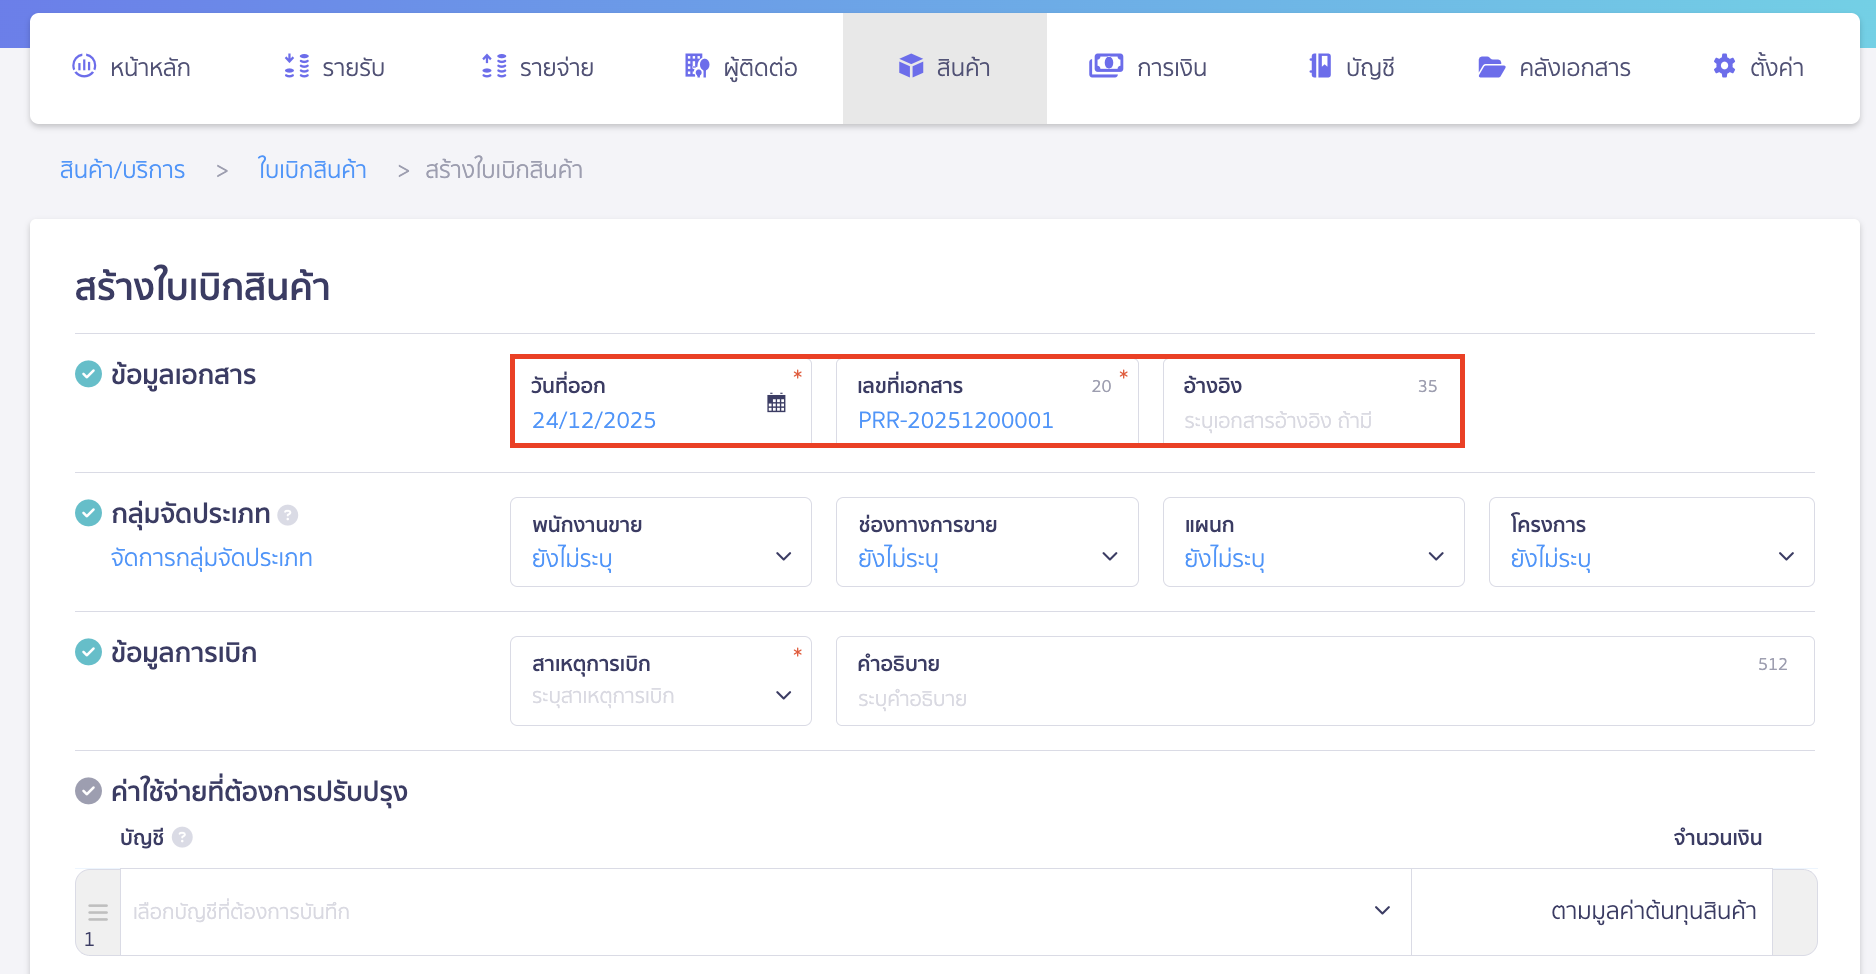
Task: Open the บัญชี menu tab
Action: click(x=1352, y=68)
